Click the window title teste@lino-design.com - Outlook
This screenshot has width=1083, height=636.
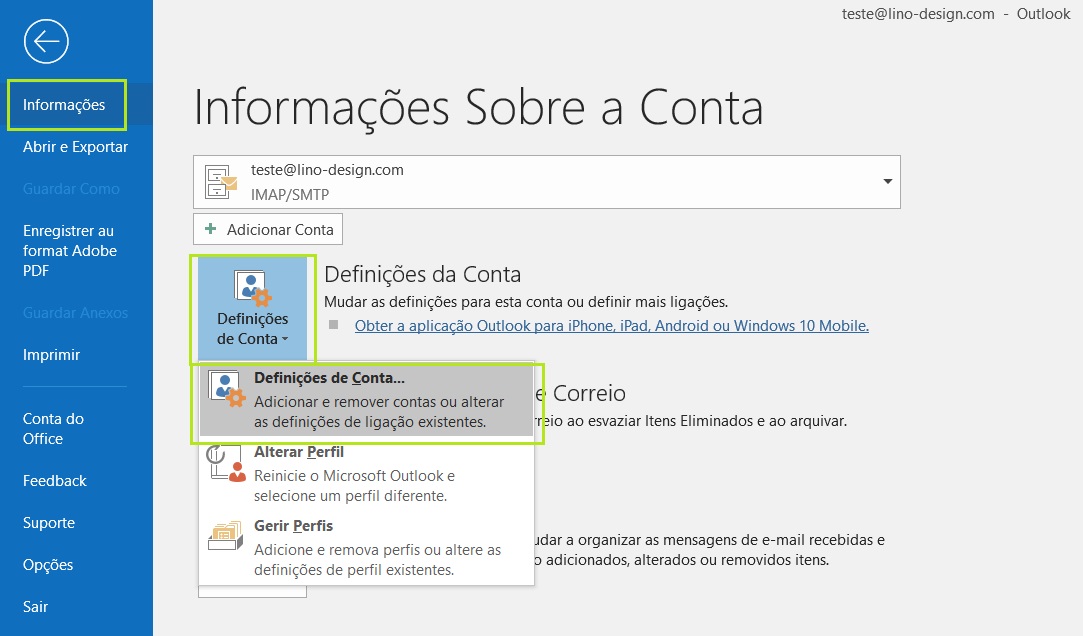(956, 14)
